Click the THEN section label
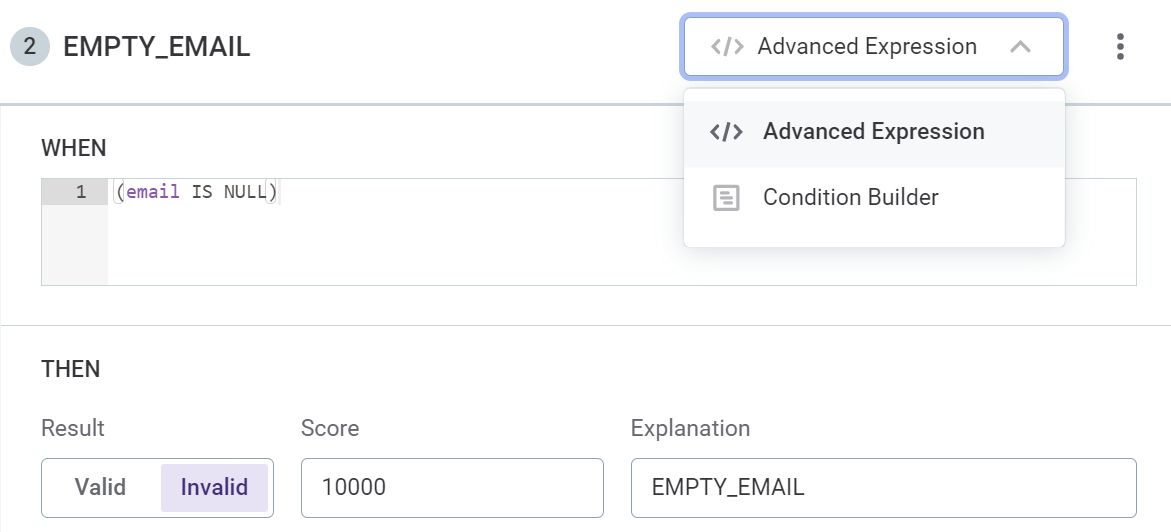 click(71, 369)
